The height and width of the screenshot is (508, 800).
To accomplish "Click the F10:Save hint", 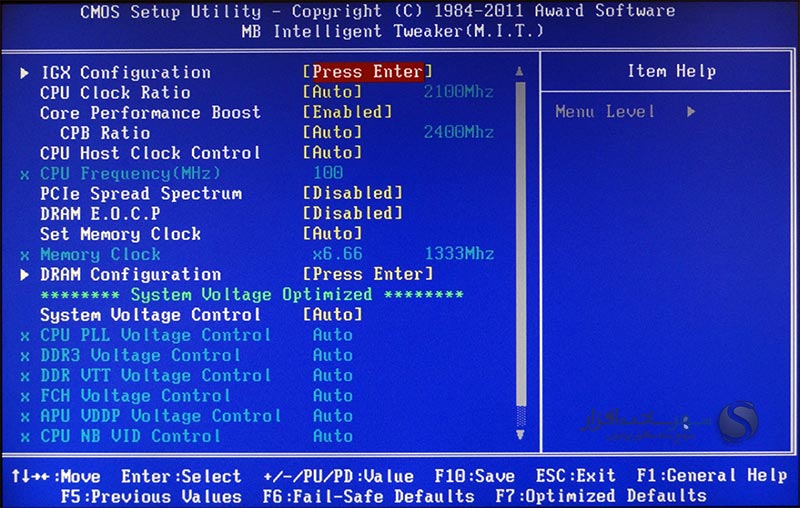I will (x=474, y=476).
